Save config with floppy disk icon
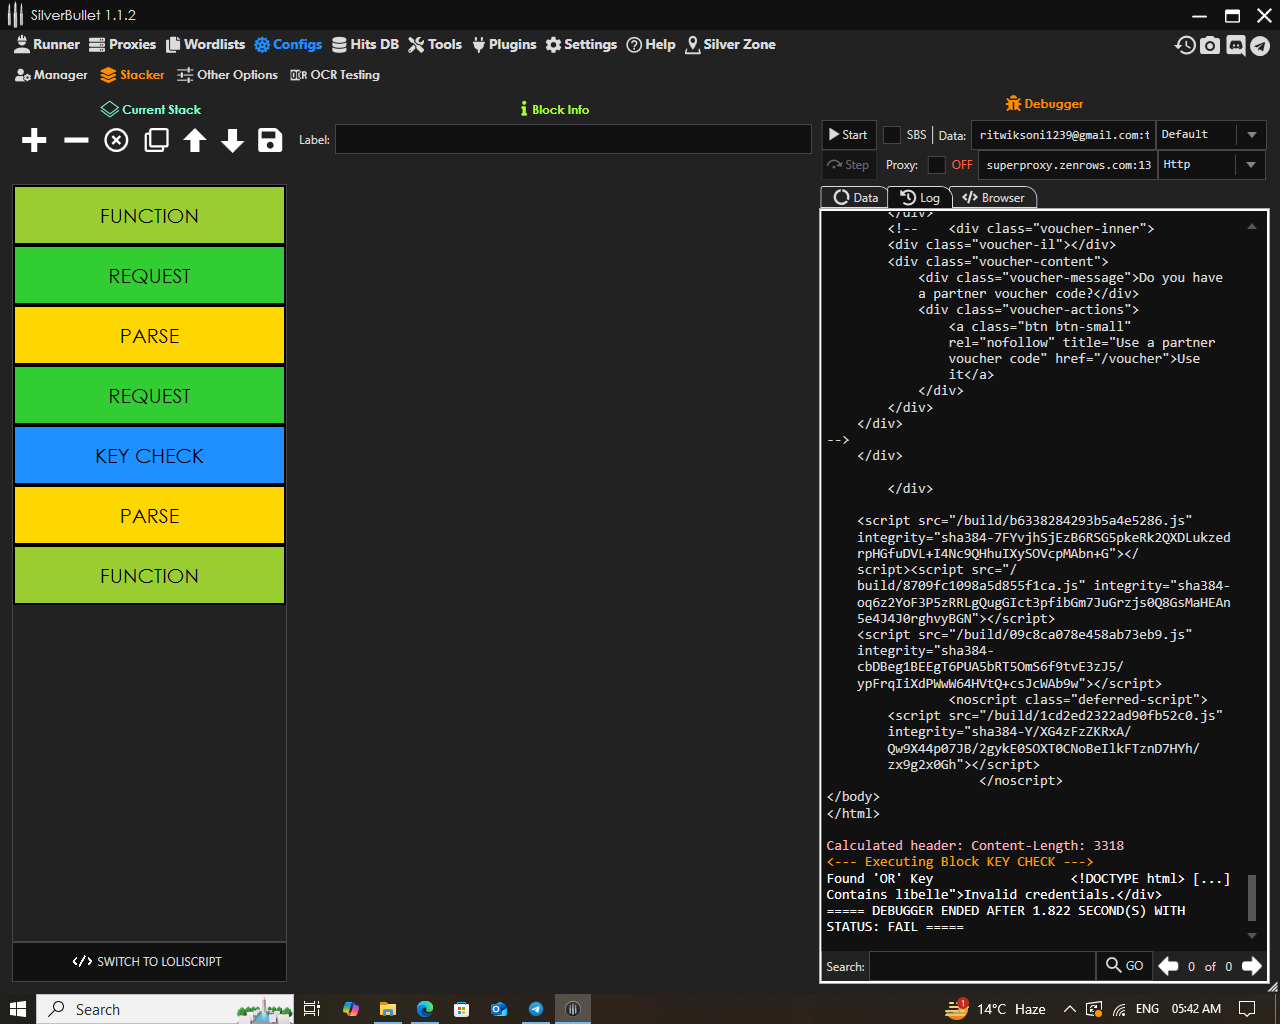Image resolution: width=1280 pixels, height=1024 pixels. 270,140
